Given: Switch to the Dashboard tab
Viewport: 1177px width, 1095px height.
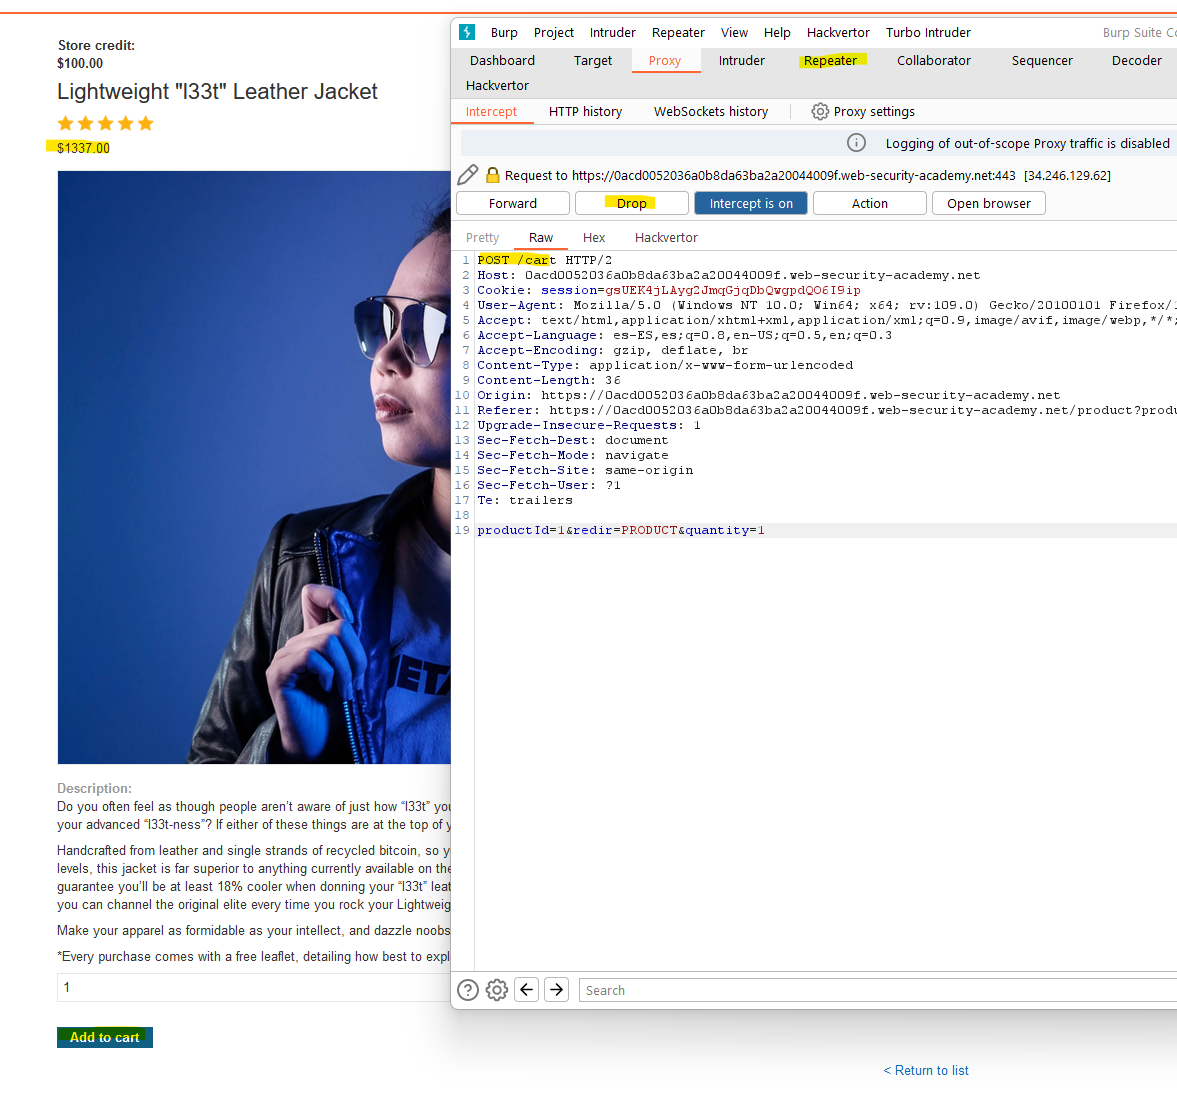Looking at the screenshot, I should pyautogui.click(x=502, y=61).
